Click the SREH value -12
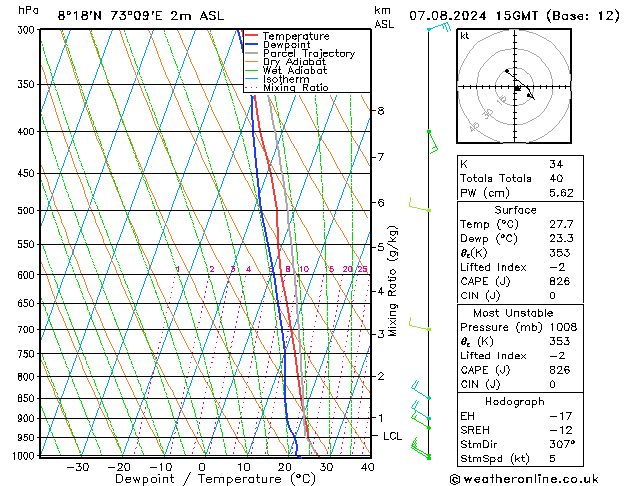 click(x=560, y=430)
